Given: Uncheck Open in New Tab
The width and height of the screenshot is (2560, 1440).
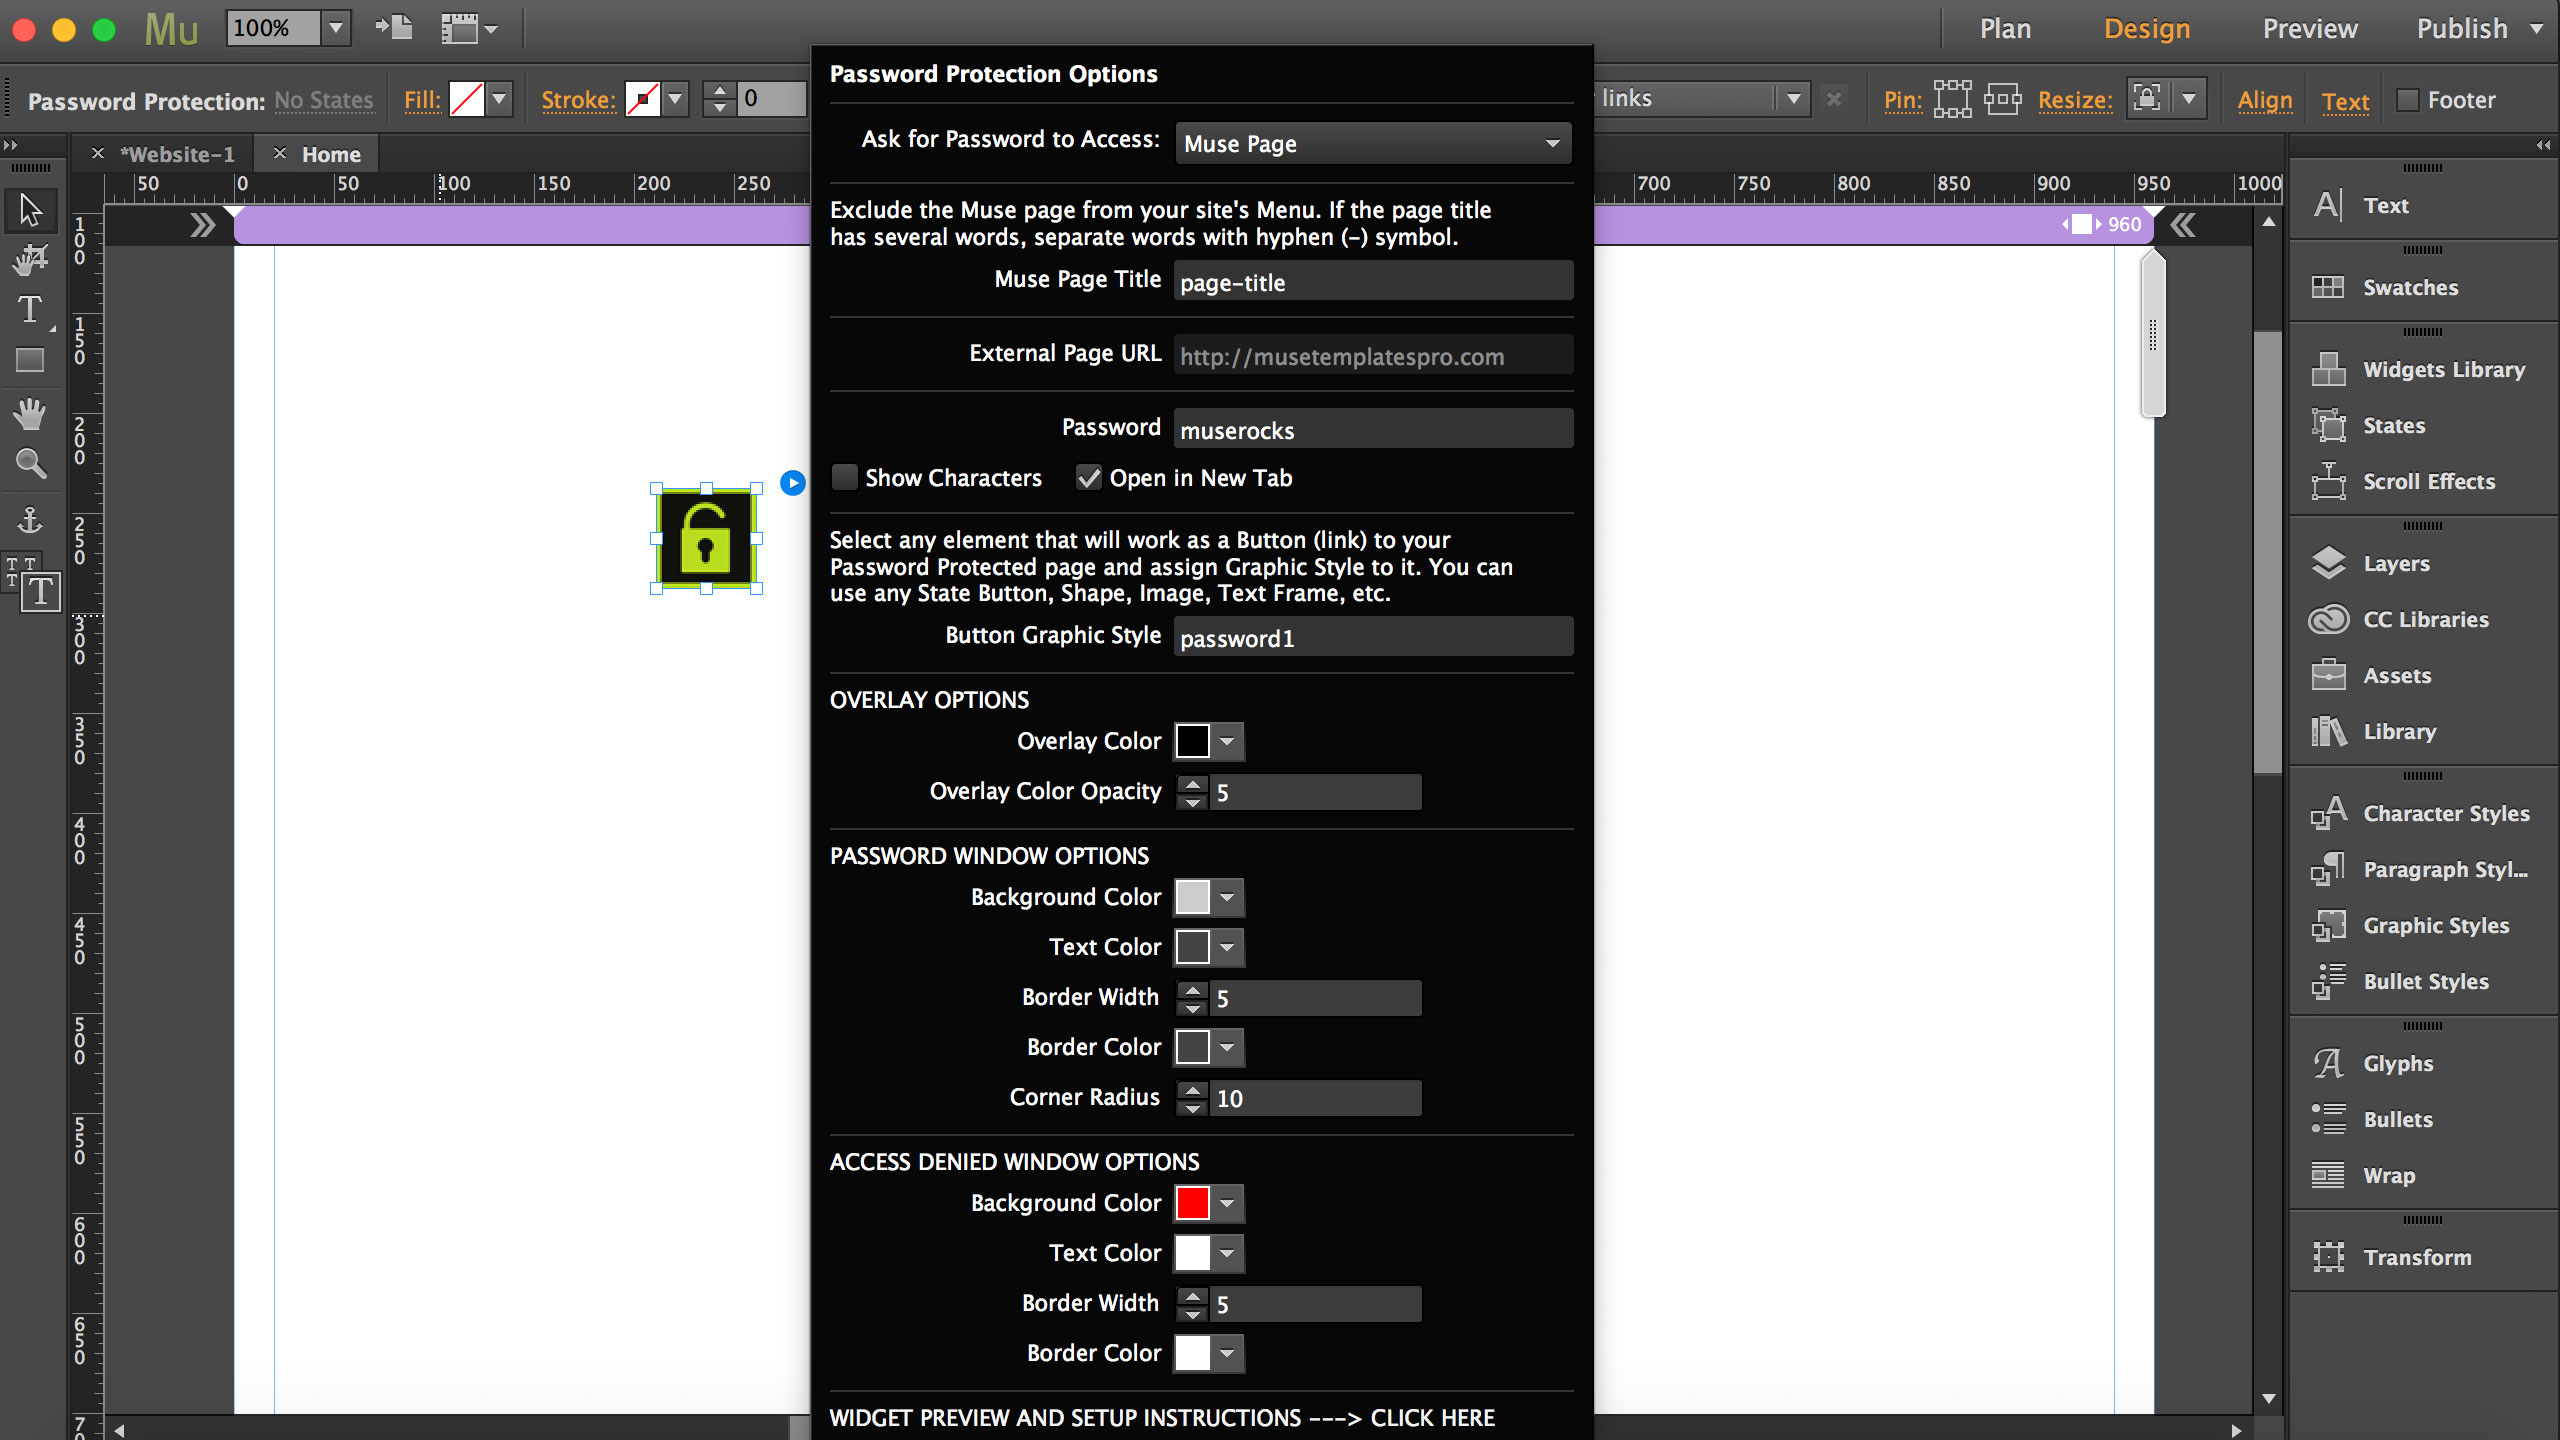Looking at the screenshot, I should 1088,478.
